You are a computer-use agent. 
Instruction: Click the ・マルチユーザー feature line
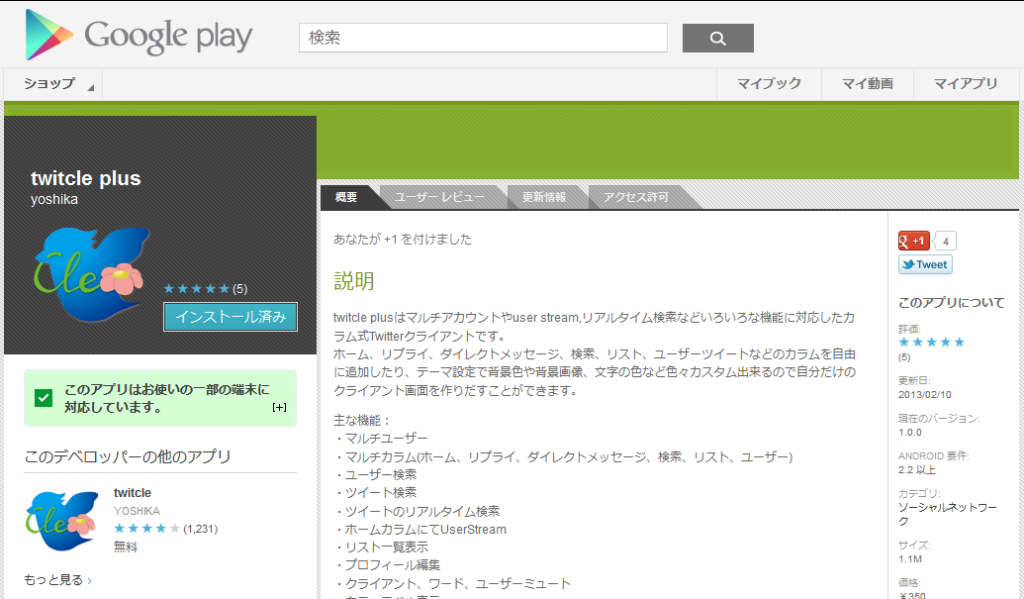click(381, 438)
